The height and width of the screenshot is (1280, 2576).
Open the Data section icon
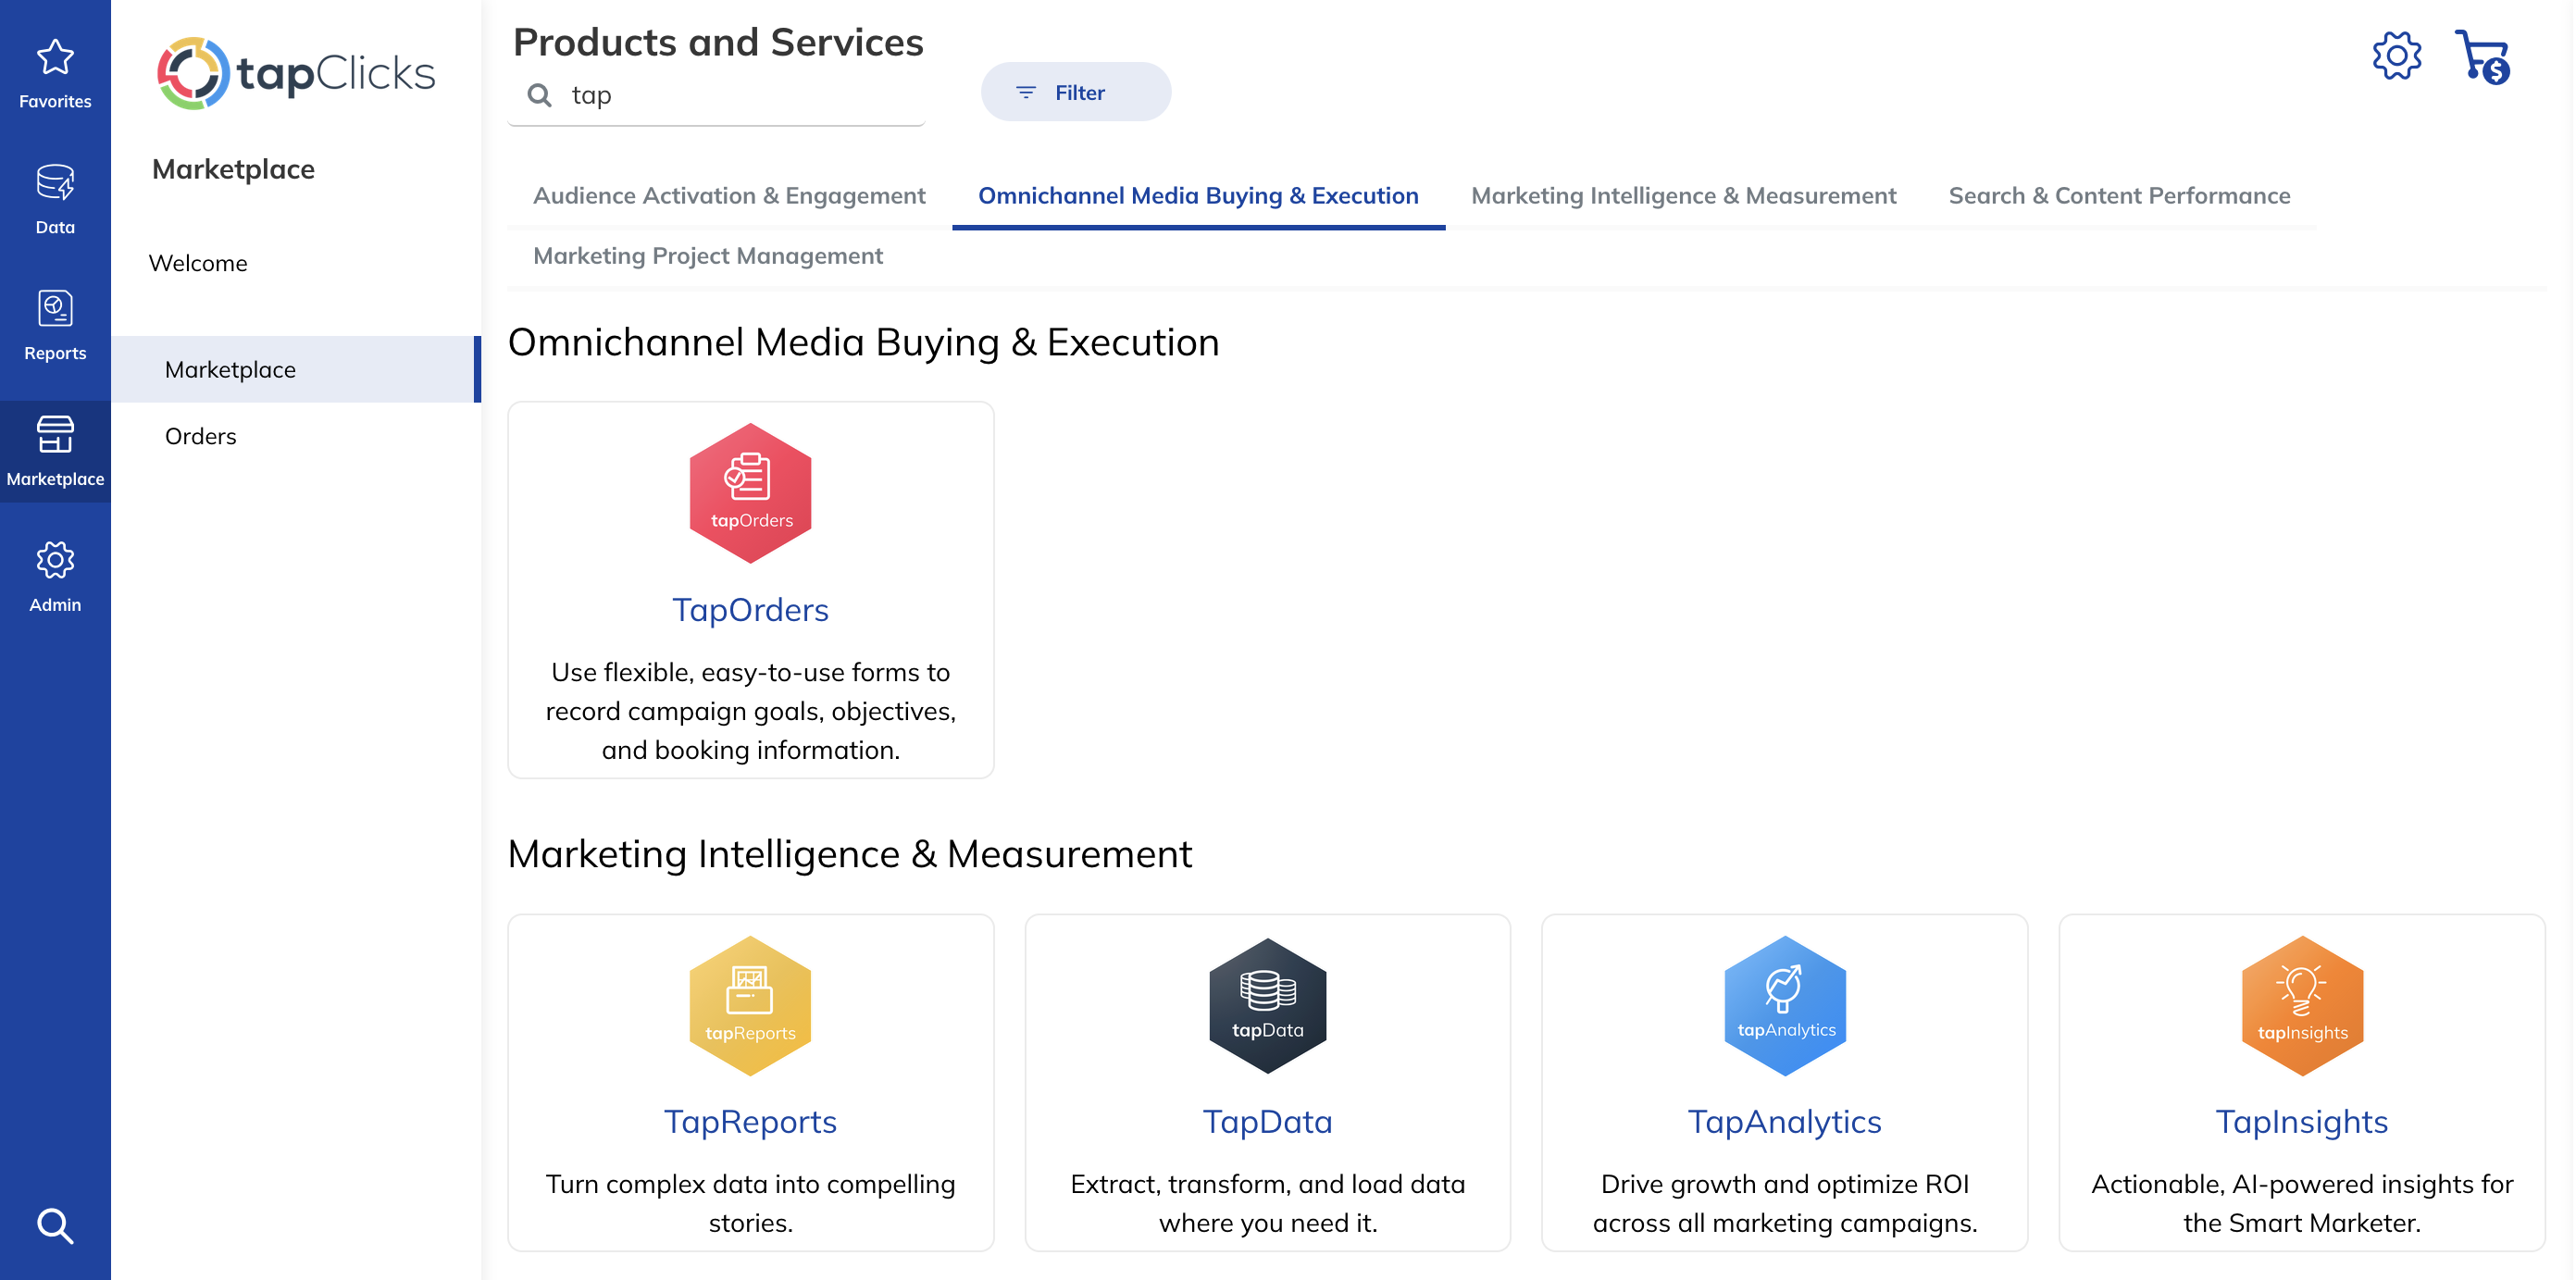tap(55, 183)
